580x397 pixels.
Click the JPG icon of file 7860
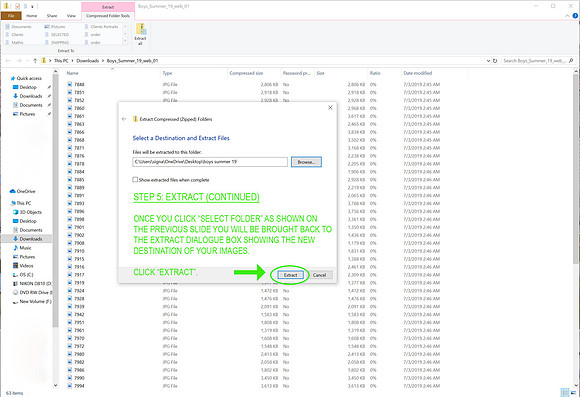point(70,108)
